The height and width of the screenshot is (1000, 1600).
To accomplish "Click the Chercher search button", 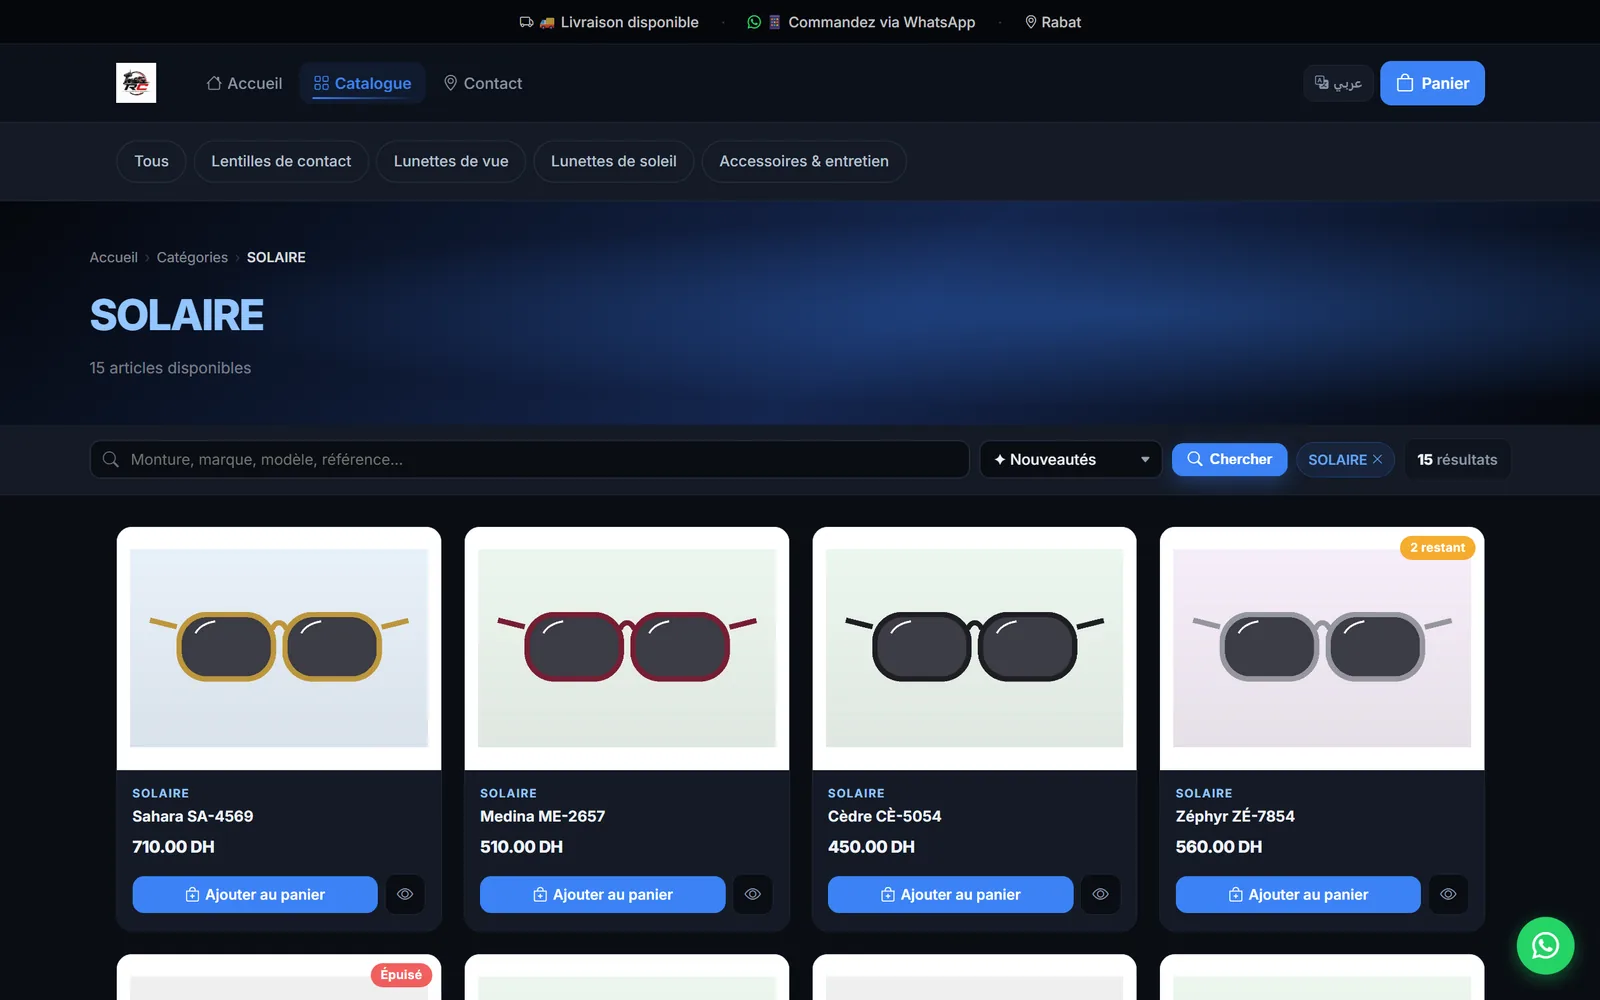I will coord(1229,459).
